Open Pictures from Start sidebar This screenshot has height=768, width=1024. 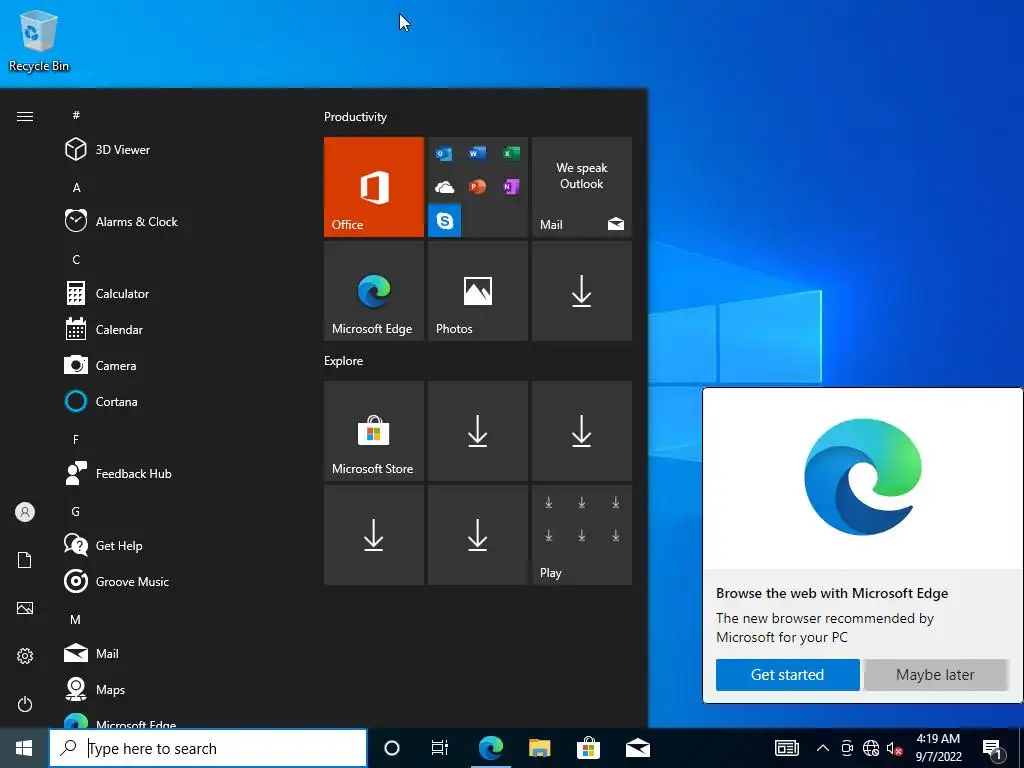tap(25, 608)
